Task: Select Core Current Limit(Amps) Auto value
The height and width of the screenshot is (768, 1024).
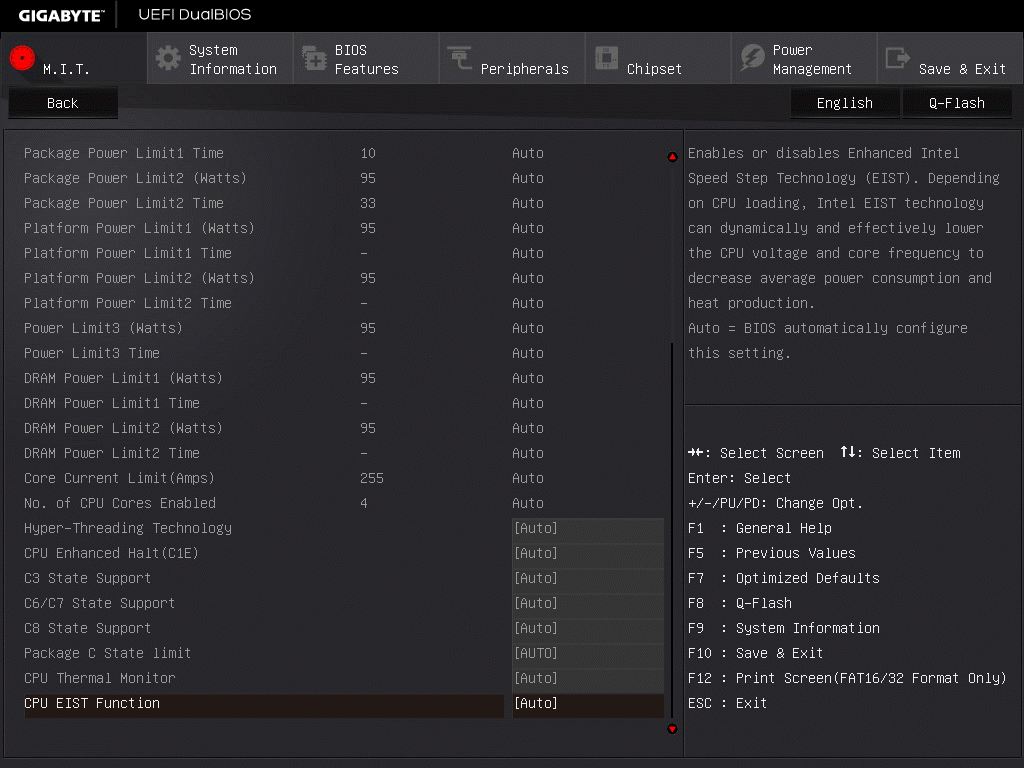Action: click(x=528, y=478)
